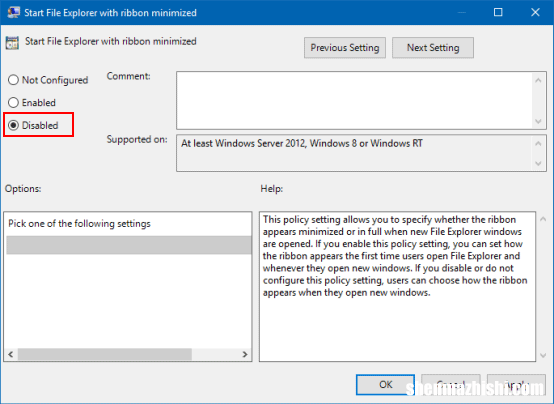Click Supported on box scroll up arrow
554x404 pixels.
point(538,144)
